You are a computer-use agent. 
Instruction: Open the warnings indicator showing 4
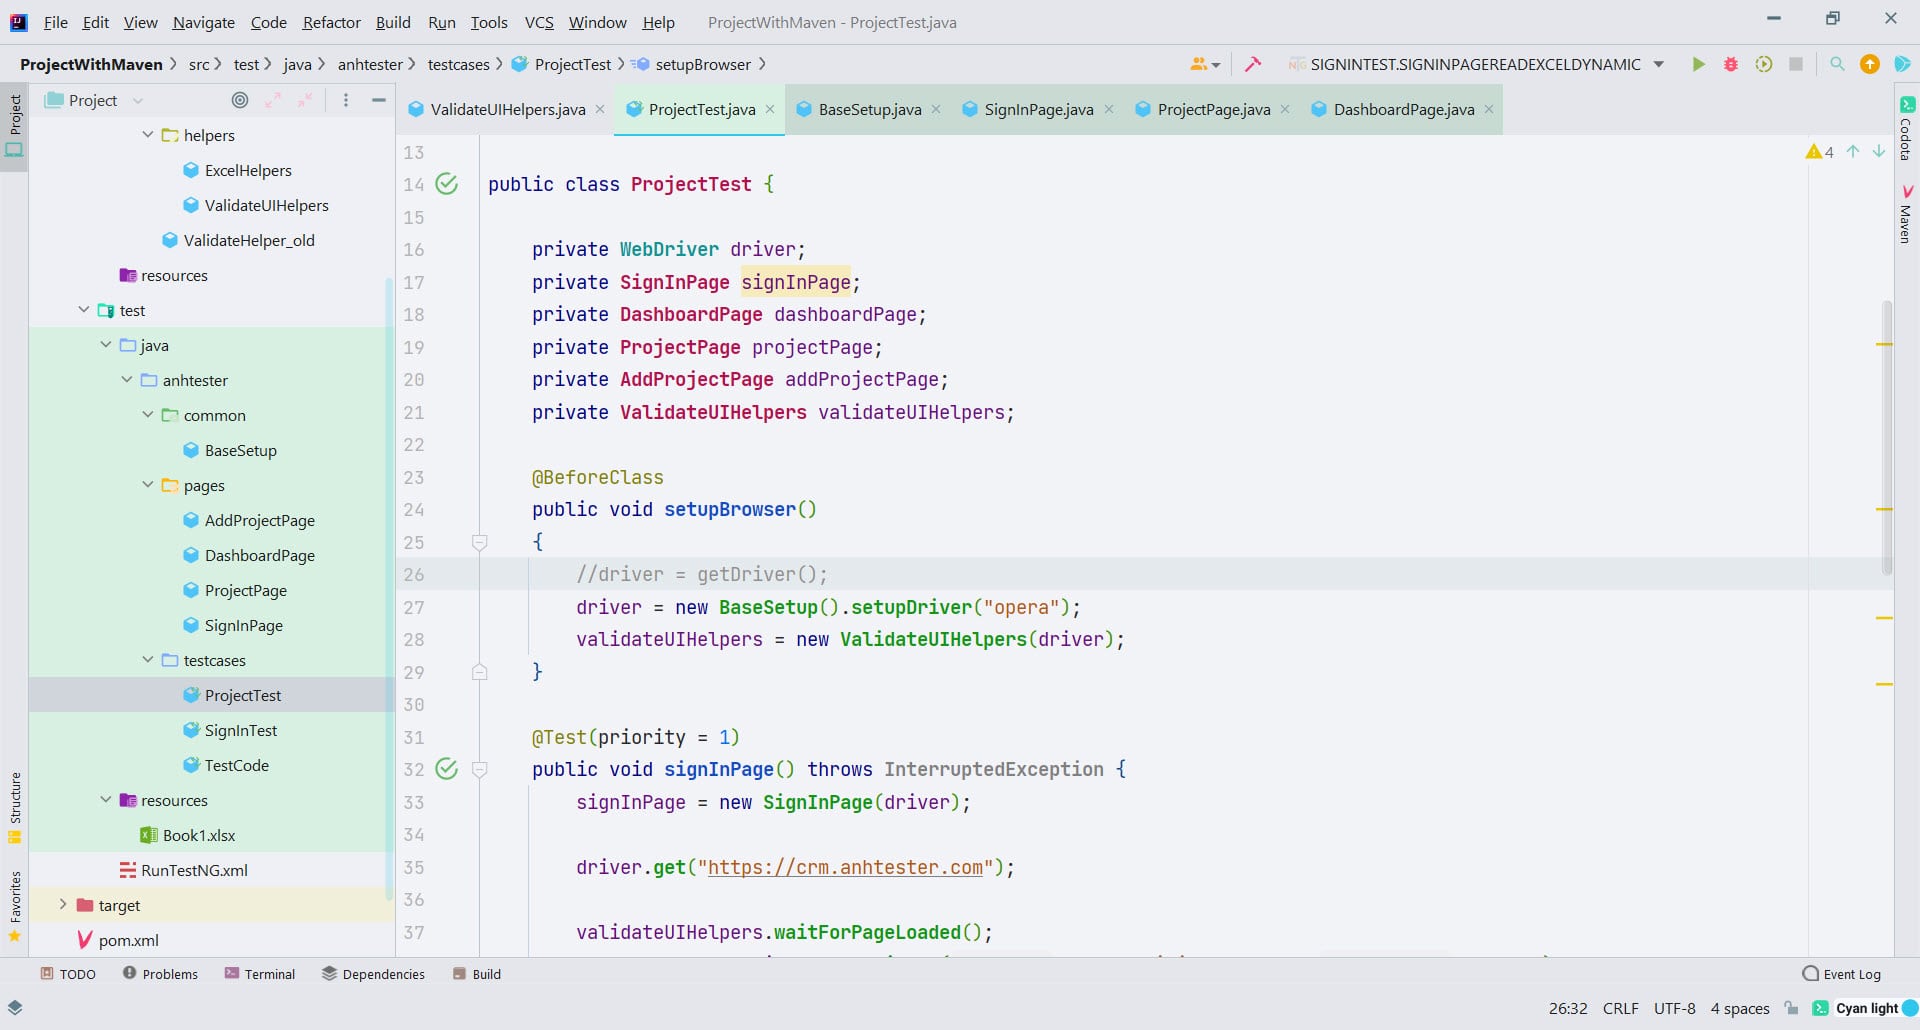(x=1819, y=152)
